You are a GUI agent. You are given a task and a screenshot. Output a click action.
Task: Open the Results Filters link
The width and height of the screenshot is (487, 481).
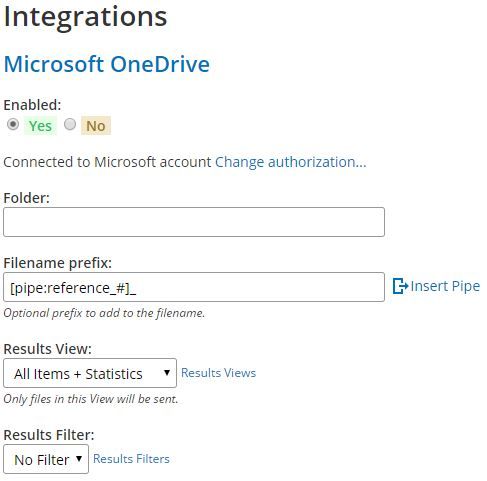click(x=131, y=459)
